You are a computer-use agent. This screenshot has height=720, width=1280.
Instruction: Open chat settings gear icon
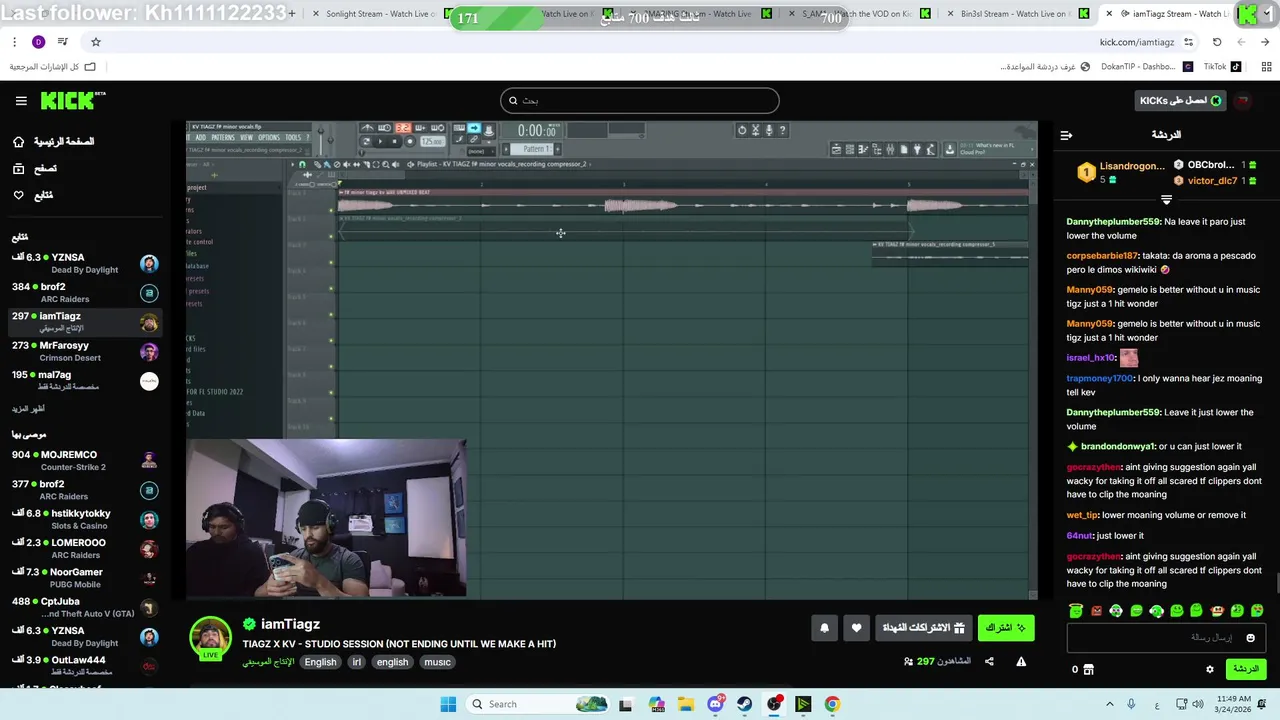(1209, 669)
